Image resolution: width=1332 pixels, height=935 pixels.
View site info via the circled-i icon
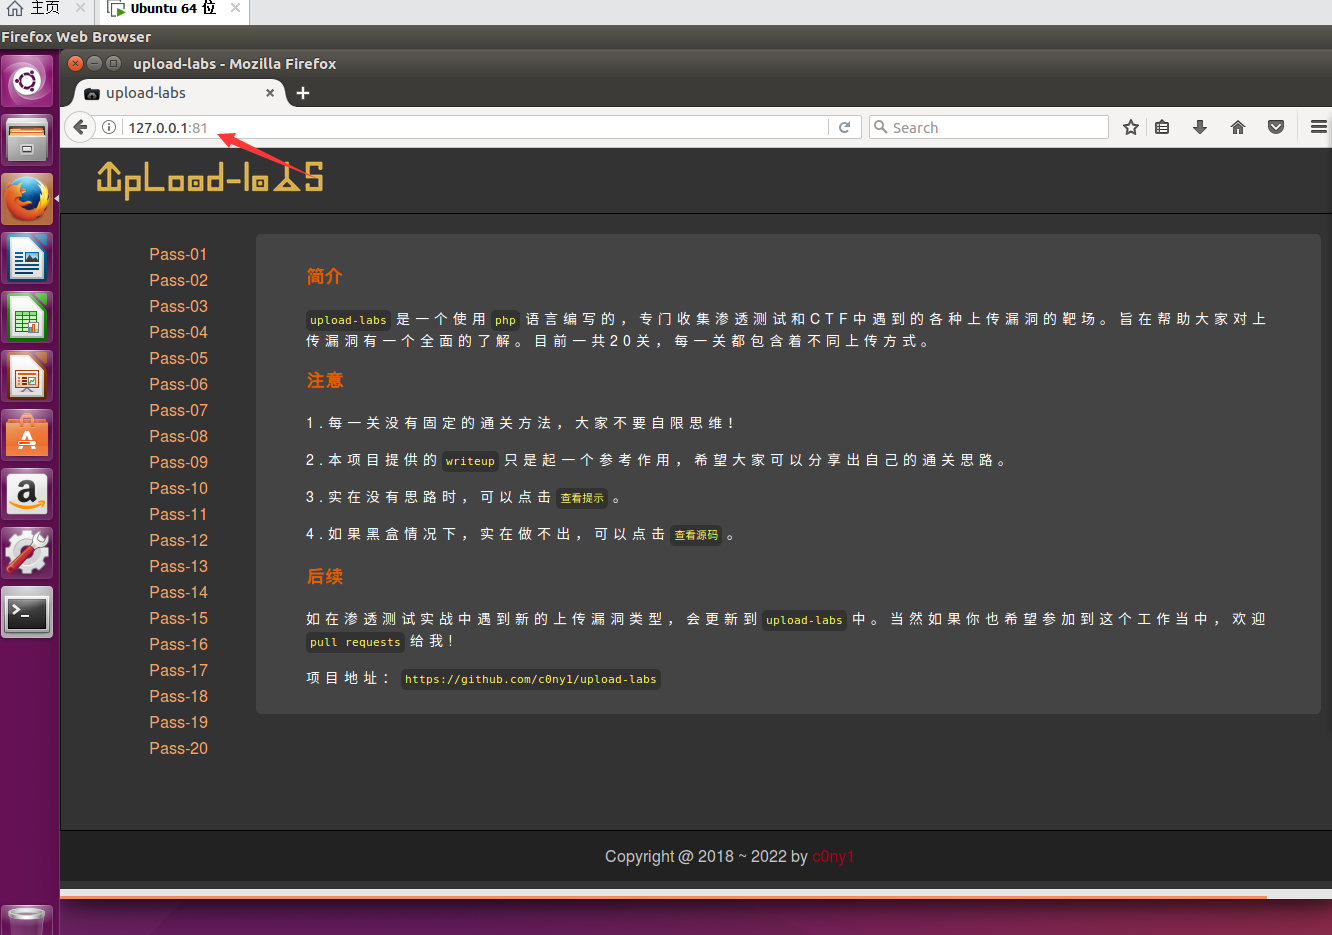(x=108, y=127)
